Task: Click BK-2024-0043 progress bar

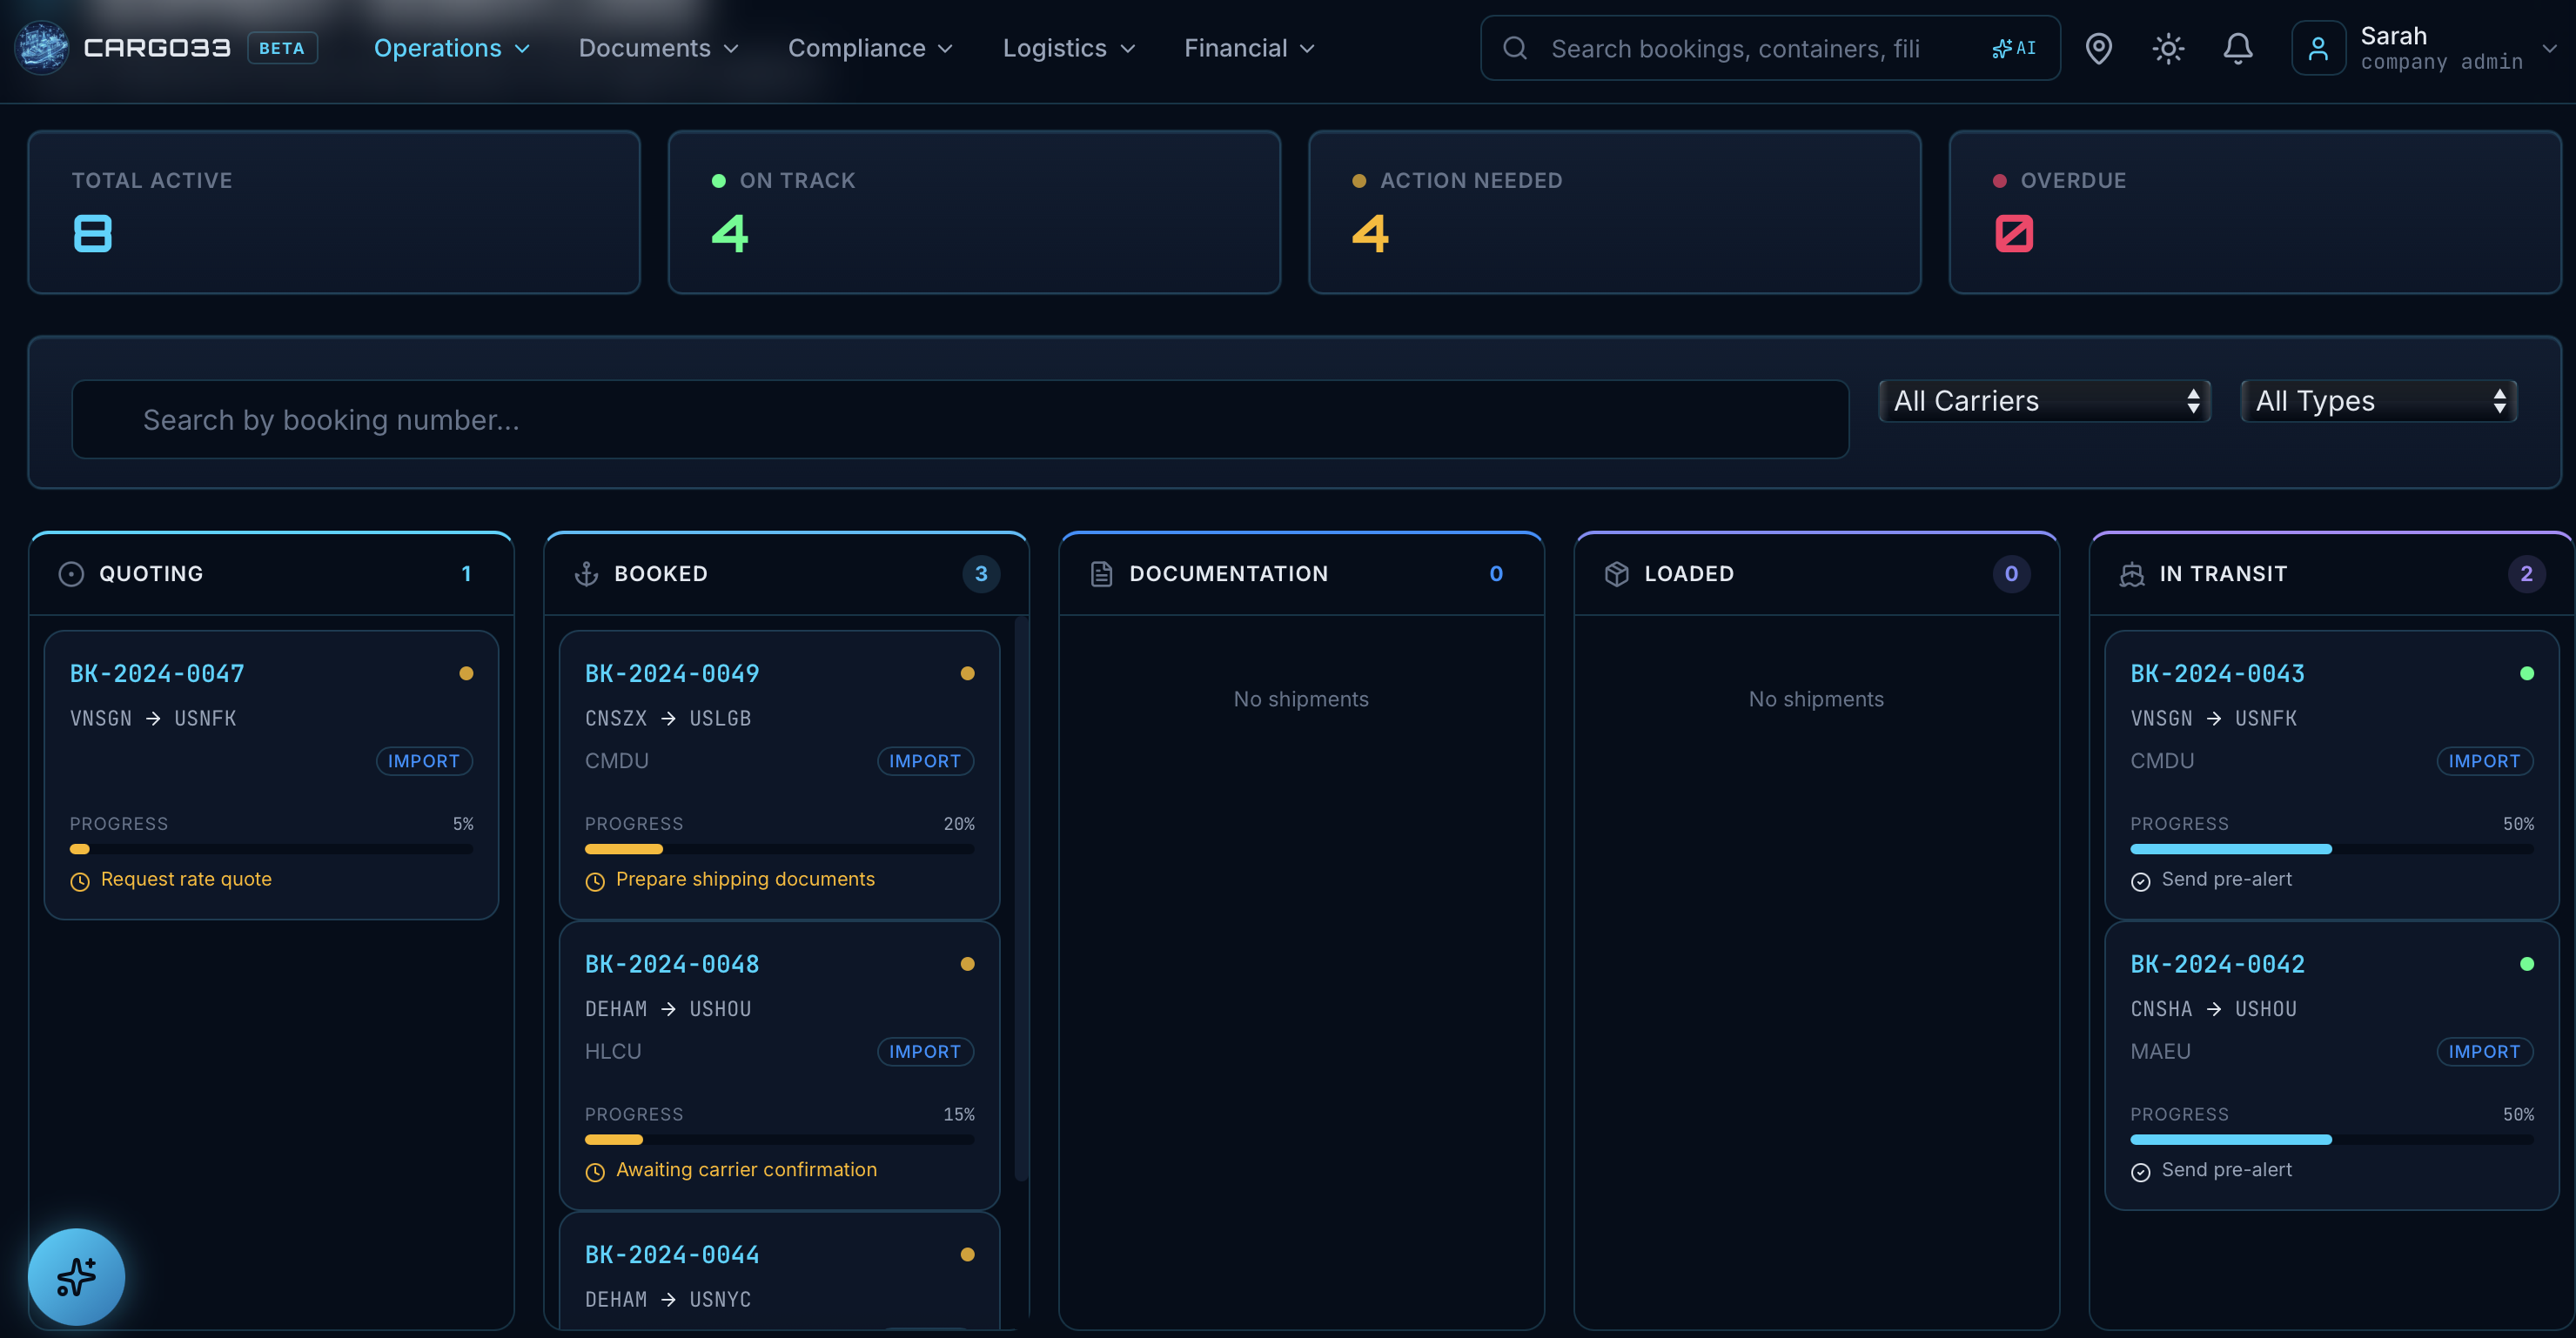Action: click(2331, 849)
